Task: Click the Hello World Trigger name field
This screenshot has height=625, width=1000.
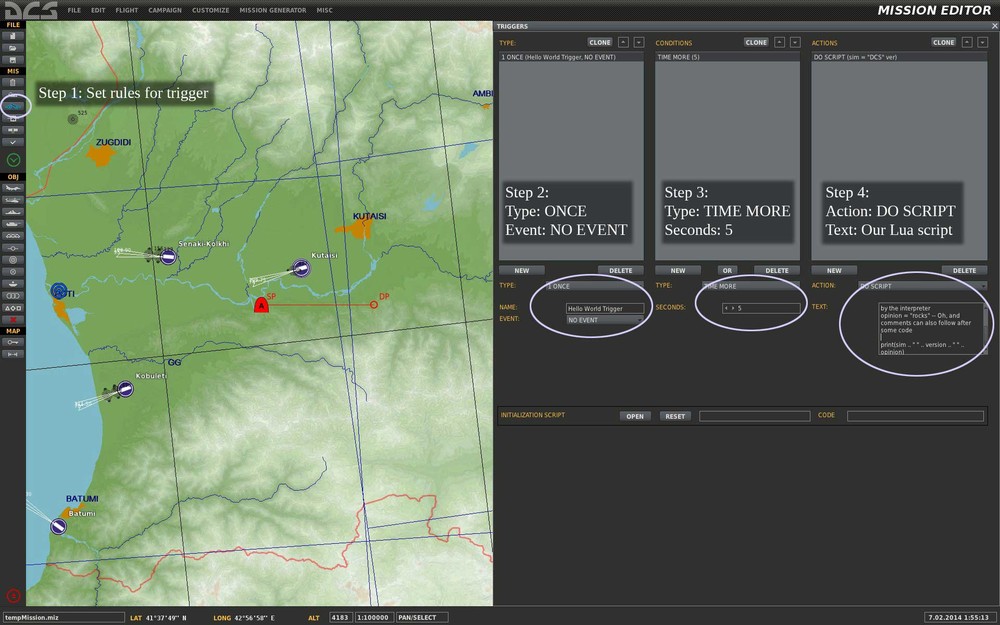Action: coord(605,308)
